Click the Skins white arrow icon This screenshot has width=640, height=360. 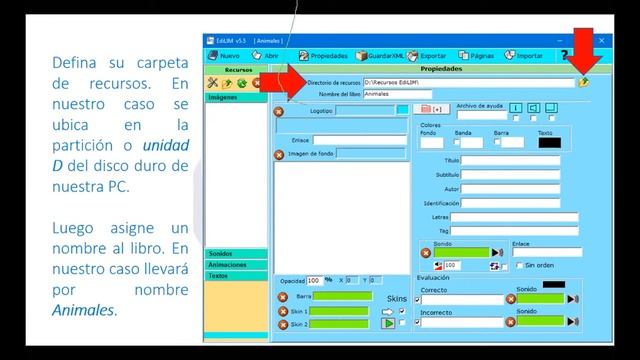[387, 312]
